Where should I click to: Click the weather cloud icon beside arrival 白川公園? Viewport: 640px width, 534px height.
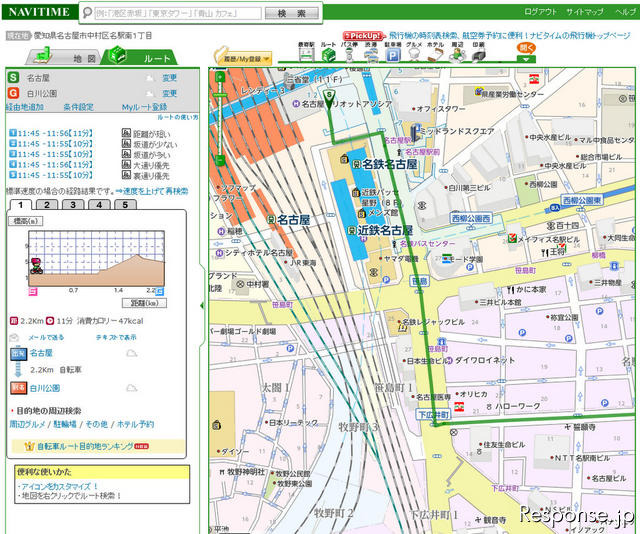pos(131,388)
